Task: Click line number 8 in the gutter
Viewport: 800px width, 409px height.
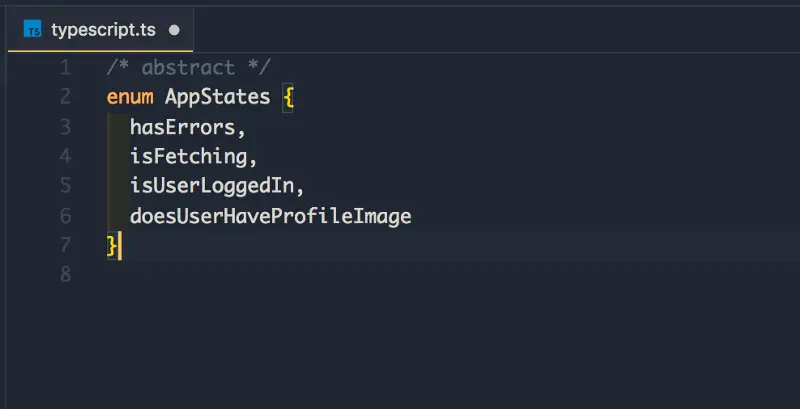Action: [x=66, y=275]
